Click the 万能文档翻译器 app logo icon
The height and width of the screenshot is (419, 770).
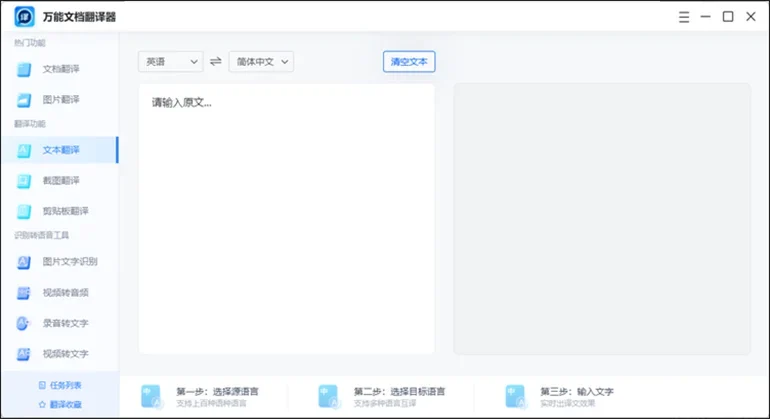24,17
